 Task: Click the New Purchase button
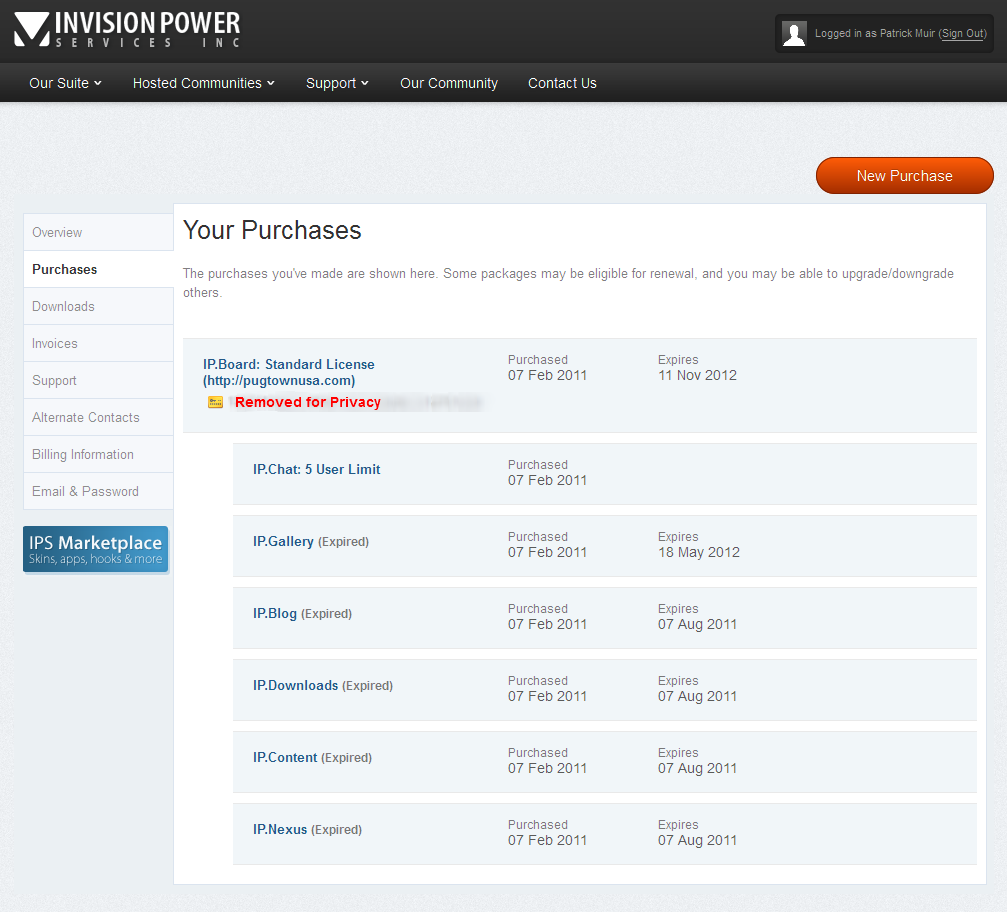tap(904, 176)
